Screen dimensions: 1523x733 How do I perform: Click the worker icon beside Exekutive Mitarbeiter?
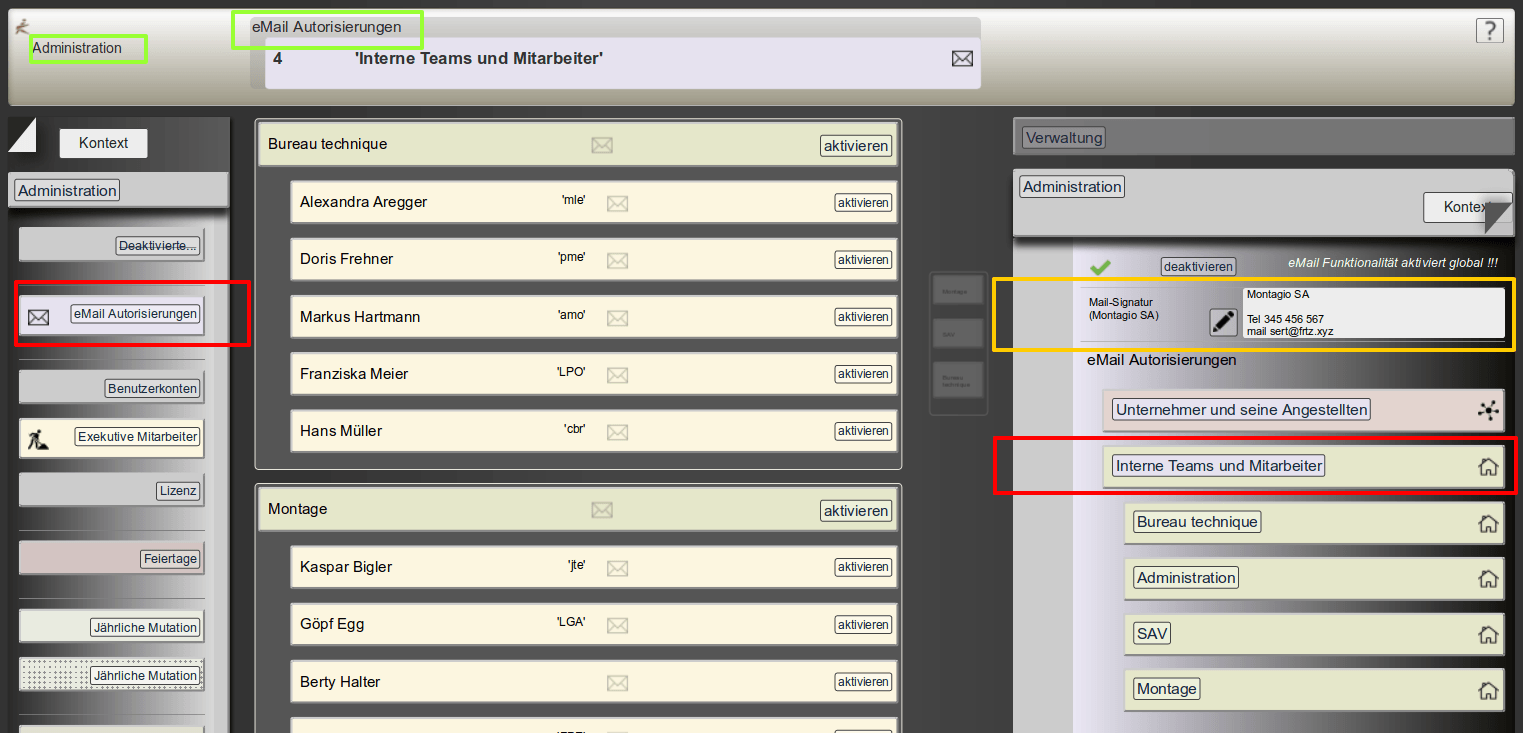click(x=37, y=437)
